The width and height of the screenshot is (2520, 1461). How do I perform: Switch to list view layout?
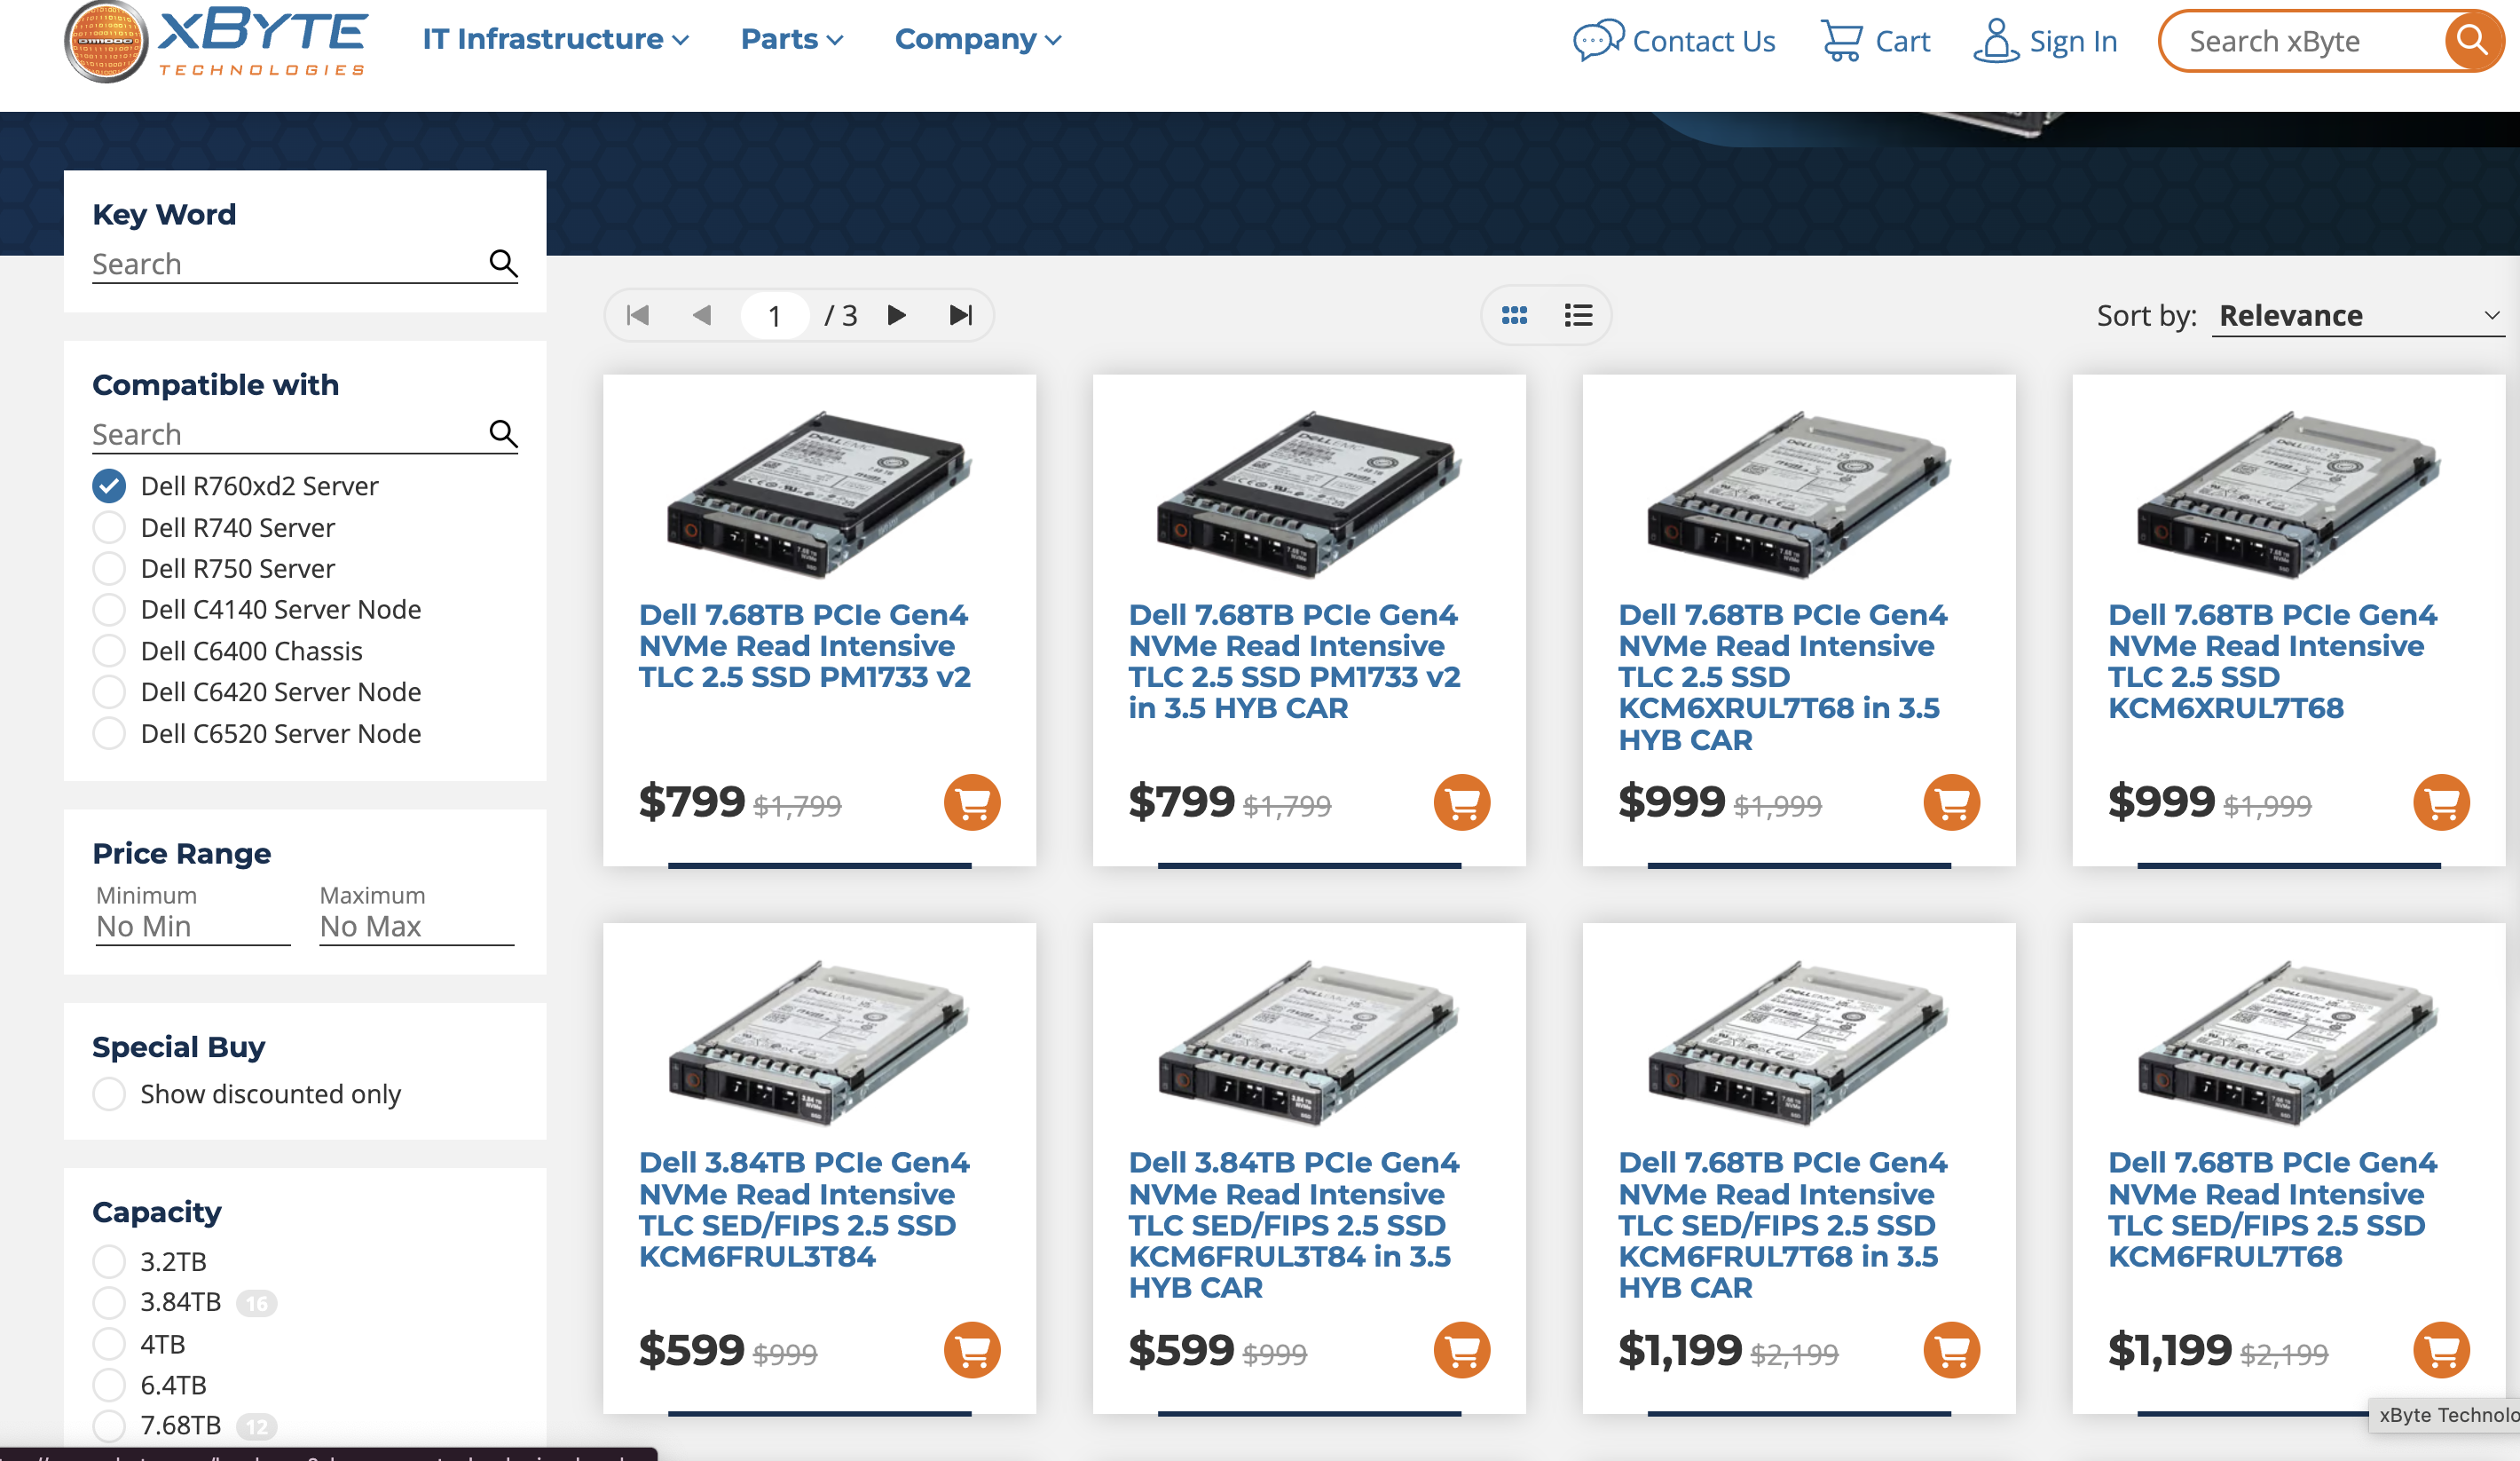pos(1578,316)
